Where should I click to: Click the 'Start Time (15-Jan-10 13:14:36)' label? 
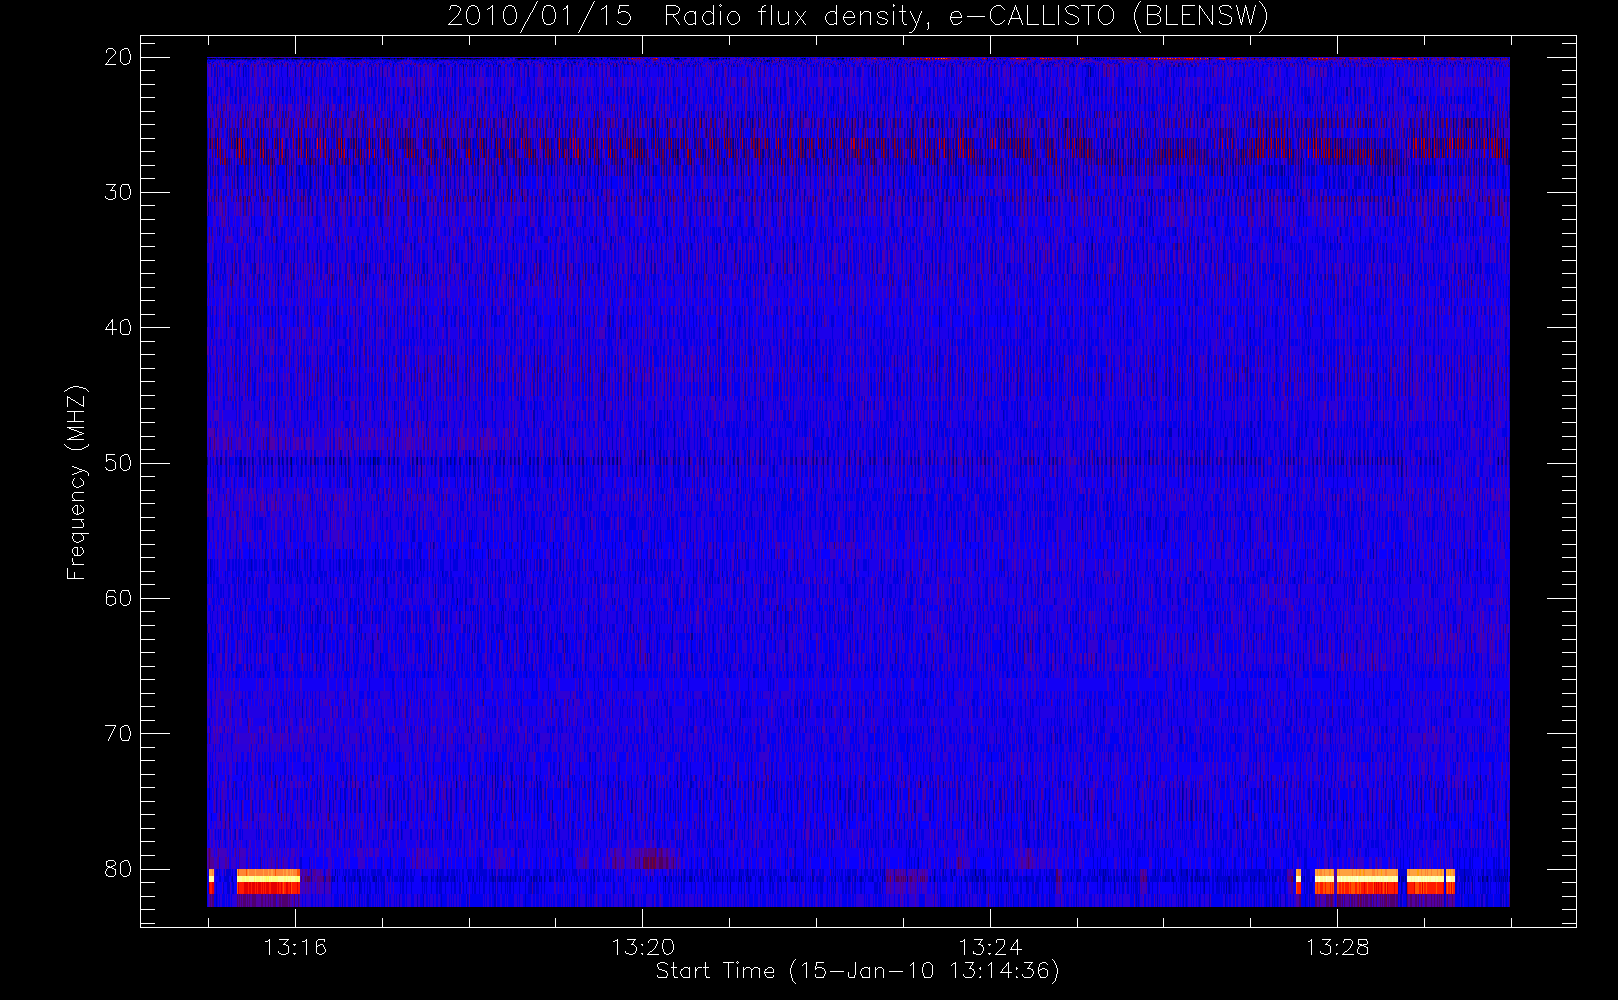pyautogui.click(x=857, y=971)
